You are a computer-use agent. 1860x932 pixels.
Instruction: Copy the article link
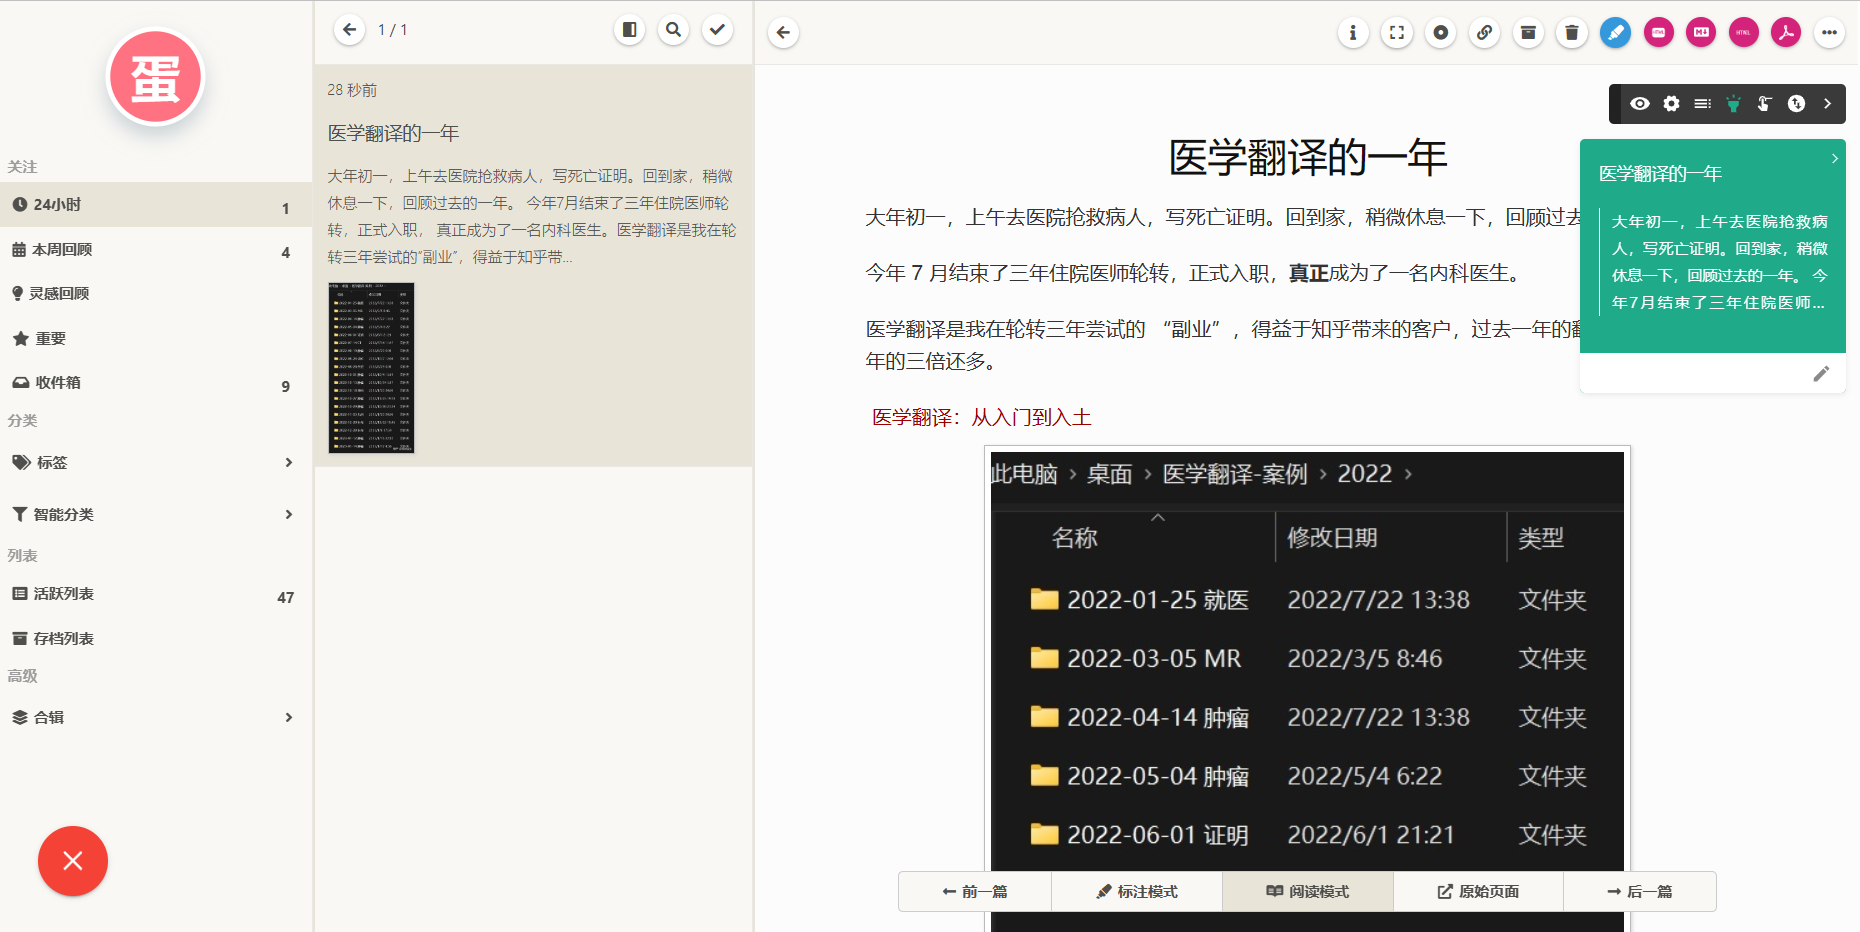click(1485, 32)
